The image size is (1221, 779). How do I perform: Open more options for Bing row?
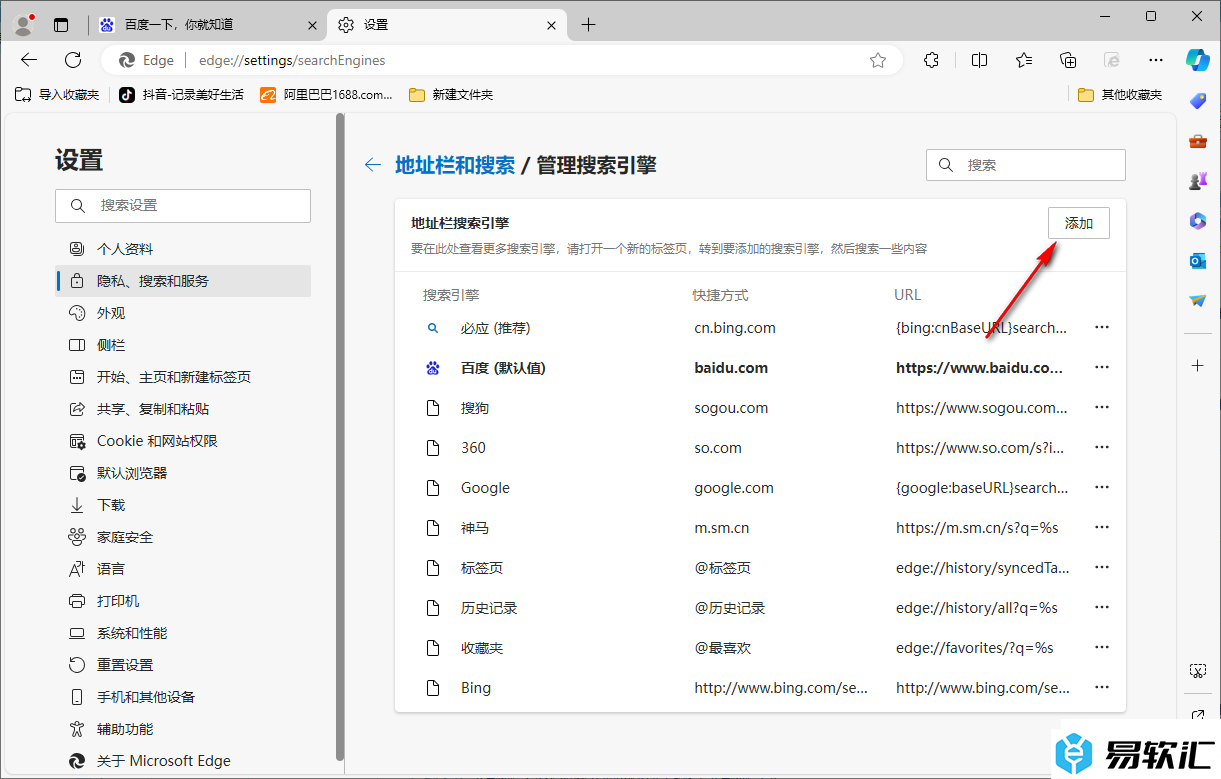[x=1102, y=687]
